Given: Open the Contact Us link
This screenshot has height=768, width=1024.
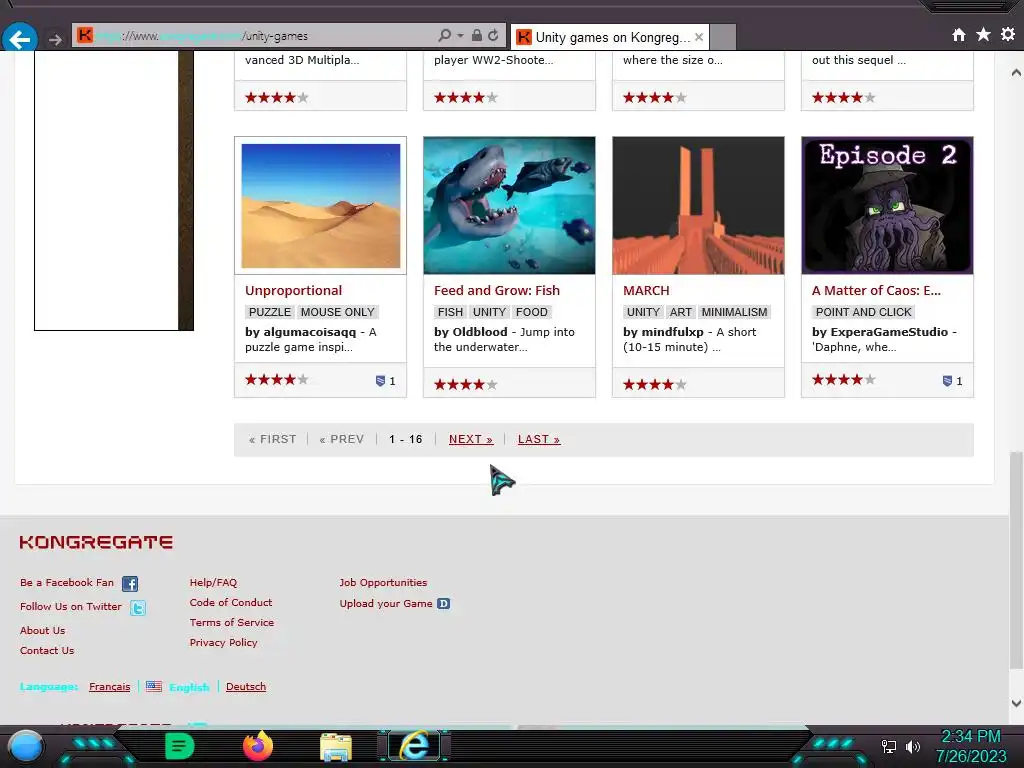Looking at the screenshot, I should (47, 650).
